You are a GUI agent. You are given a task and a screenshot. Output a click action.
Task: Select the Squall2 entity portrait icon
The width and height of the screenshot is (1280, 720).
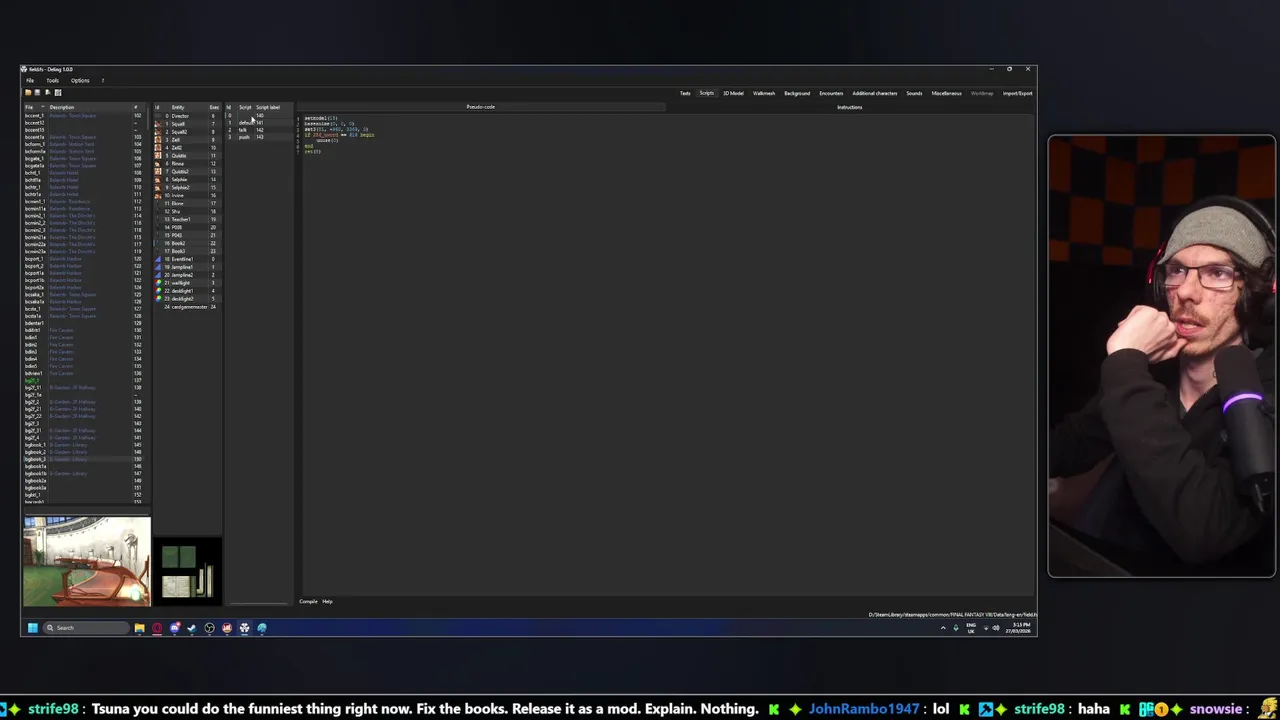click(158, 132)
